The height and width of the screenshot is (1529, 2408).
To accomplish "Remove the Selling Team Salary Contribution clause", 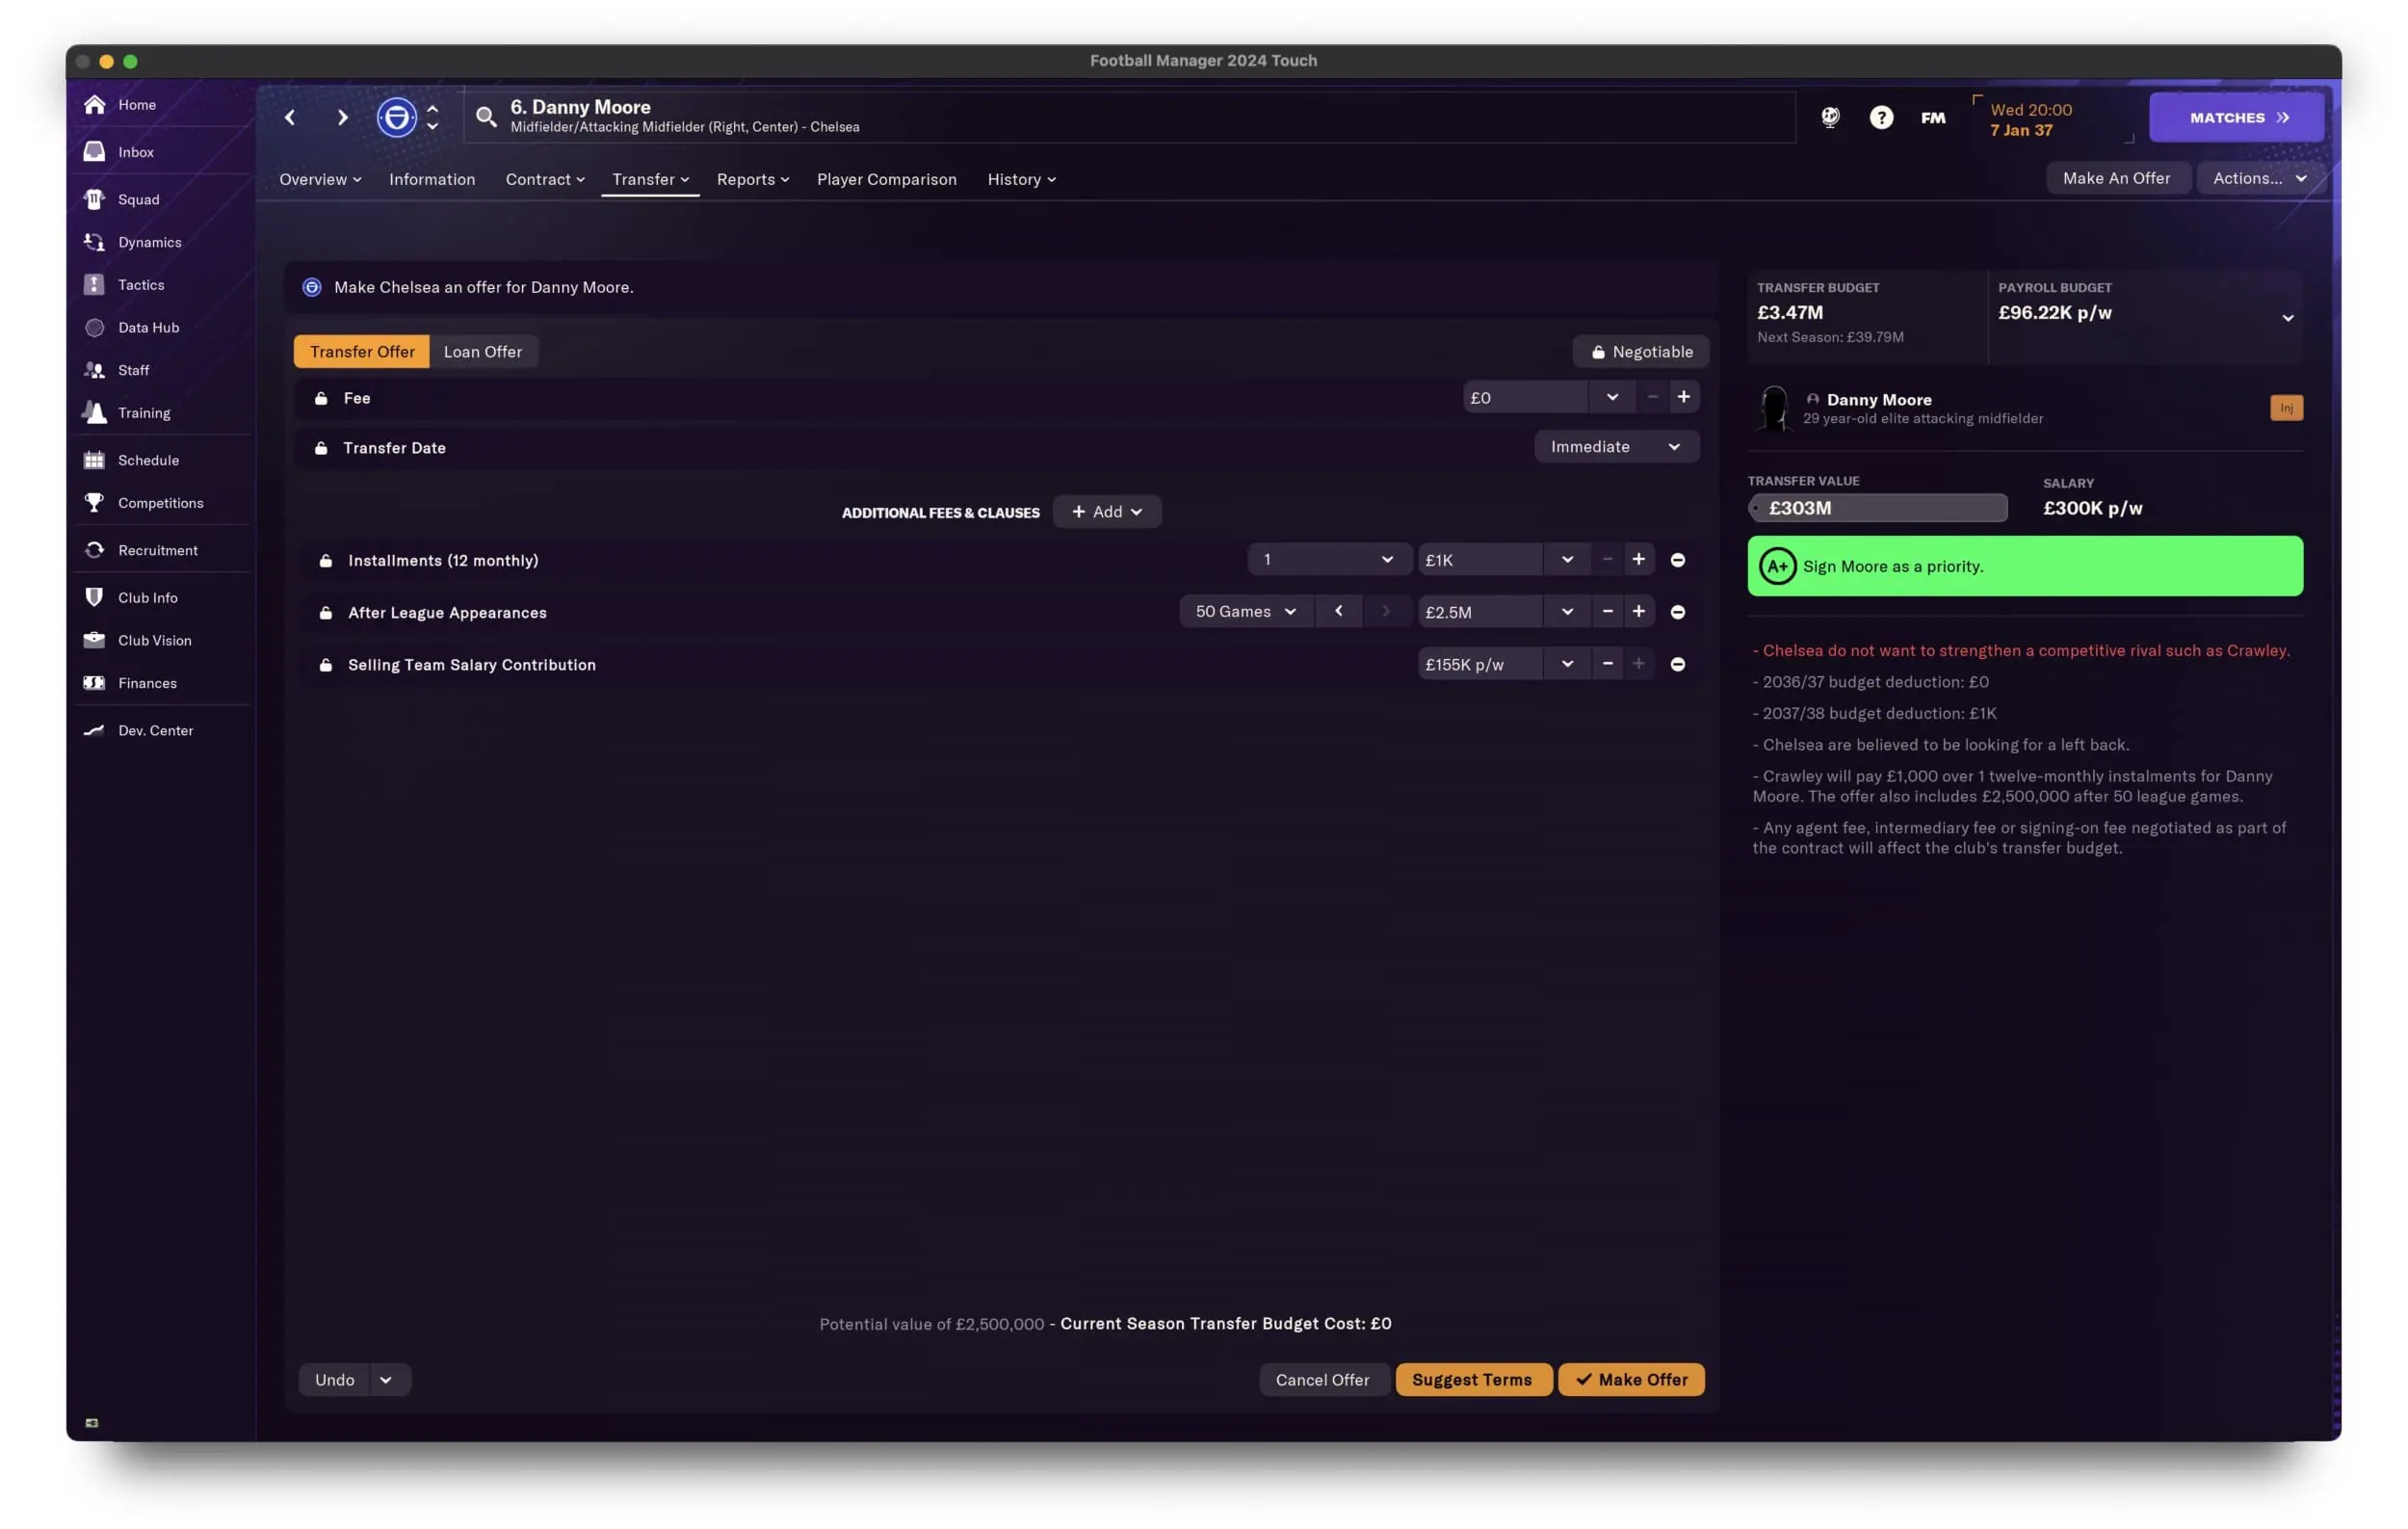I will [x=1678, y=664].
